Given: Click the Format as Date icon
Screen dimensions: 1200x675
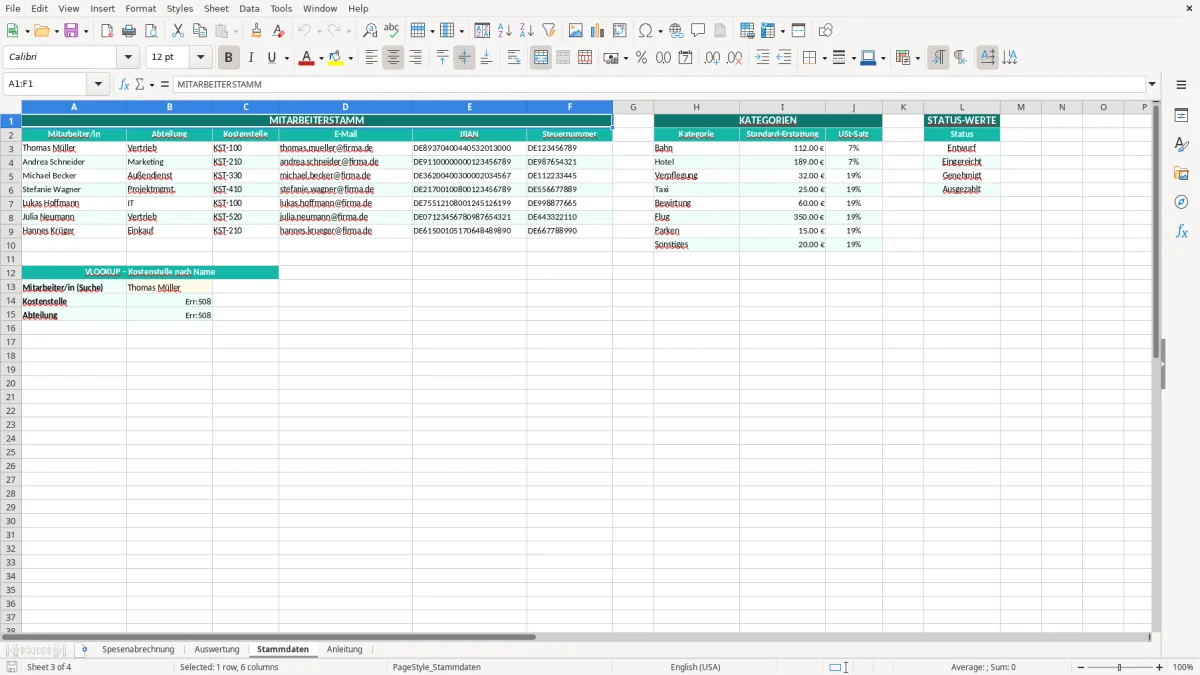Looking at the screenshot, I should click(x=686, y=58).
